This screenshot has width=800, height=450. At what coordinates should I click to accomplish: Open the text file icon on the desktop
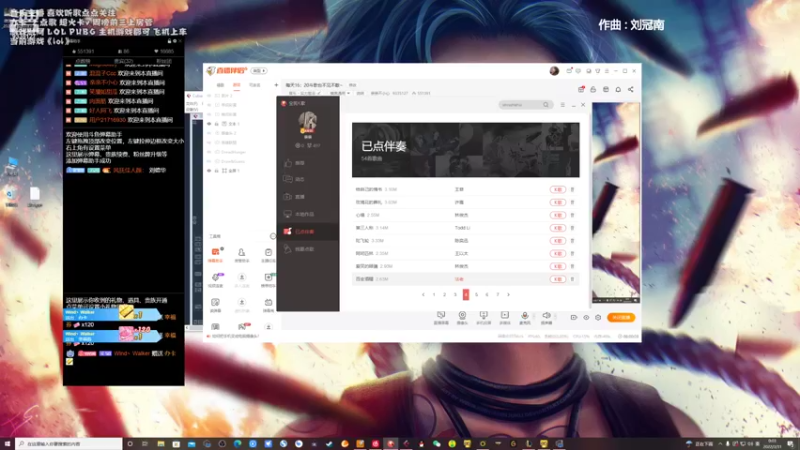click(35, 196)
